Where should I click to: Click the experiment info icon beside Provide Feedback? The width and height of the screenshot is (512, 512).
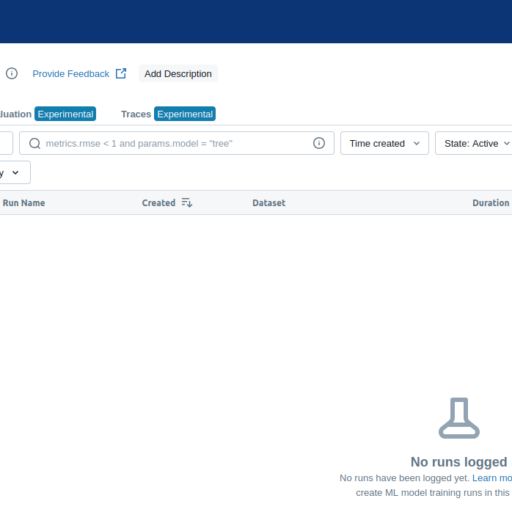[12, 73]
